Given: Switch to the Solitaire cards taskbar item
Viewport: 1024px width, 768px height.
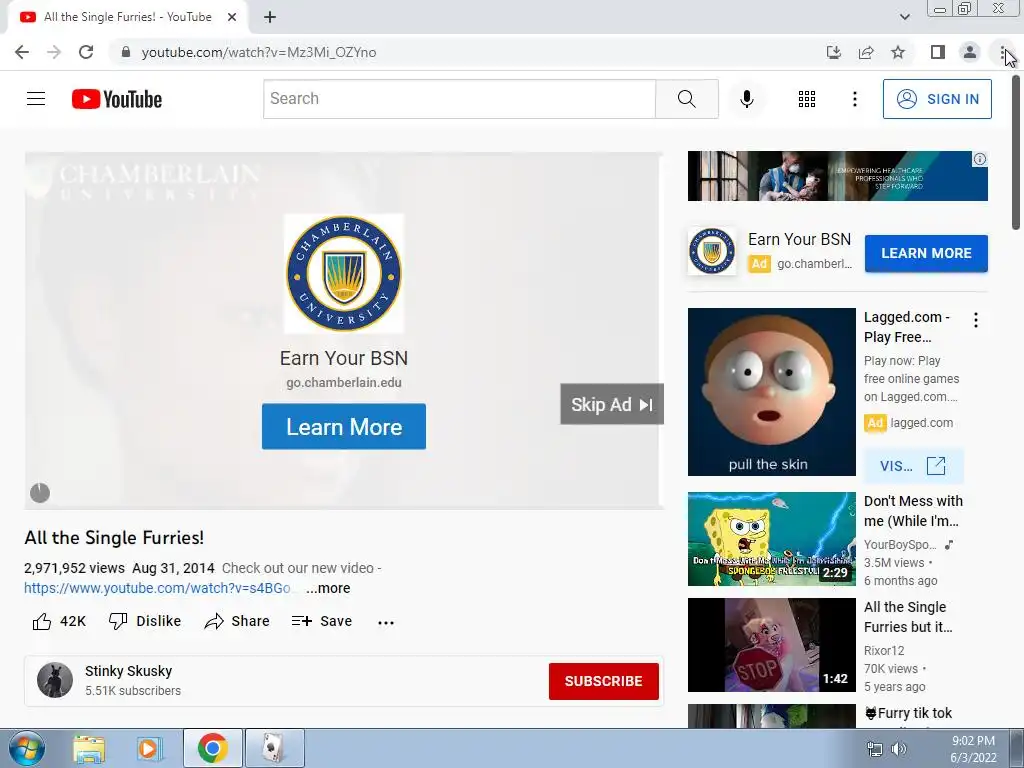Looking at the screenshot, I should [x=274, y=748].
